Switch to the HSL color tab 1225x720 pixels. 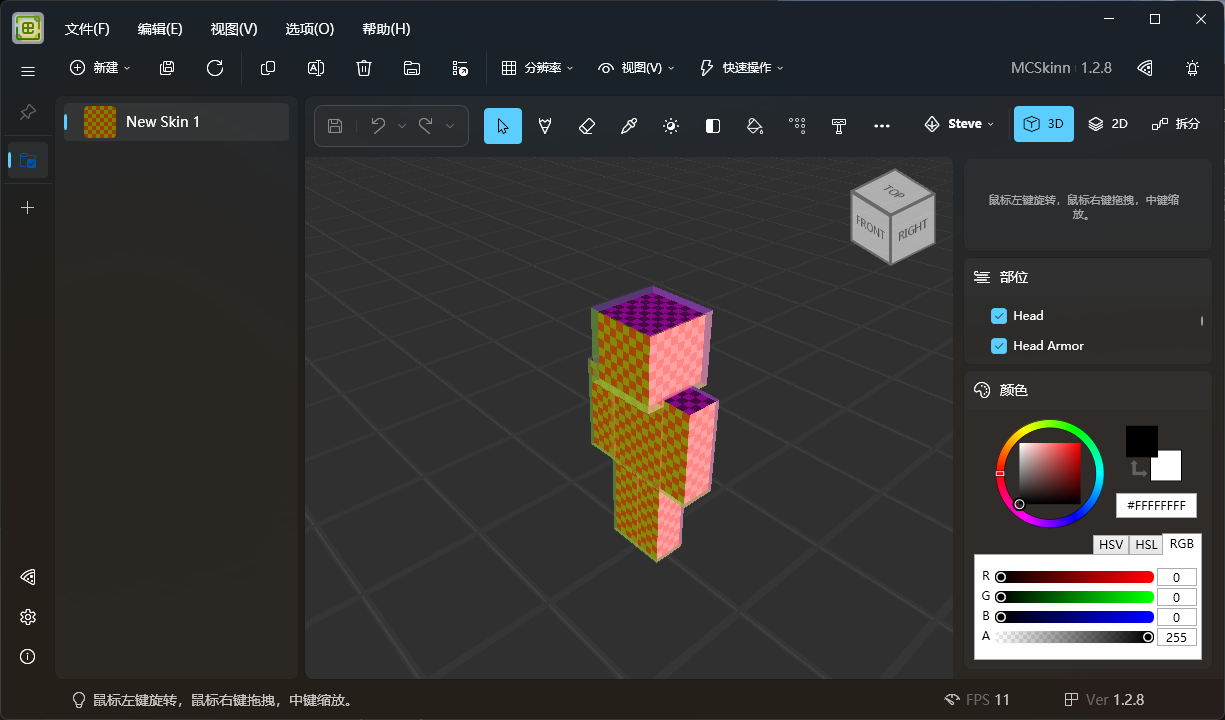point(1146,545)
